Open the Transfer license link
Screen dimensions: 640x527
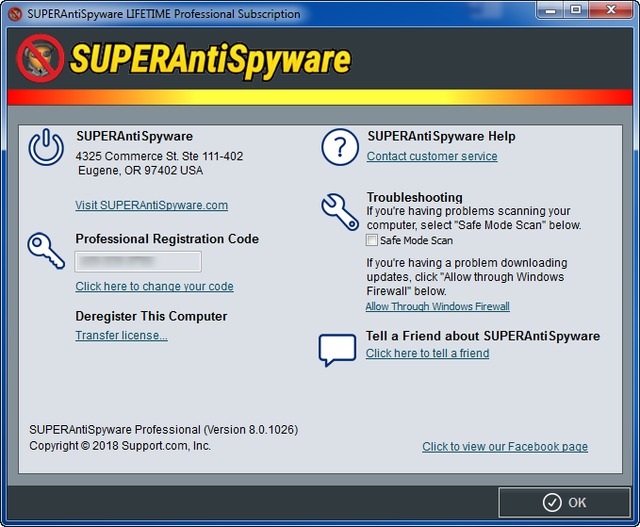121,335
